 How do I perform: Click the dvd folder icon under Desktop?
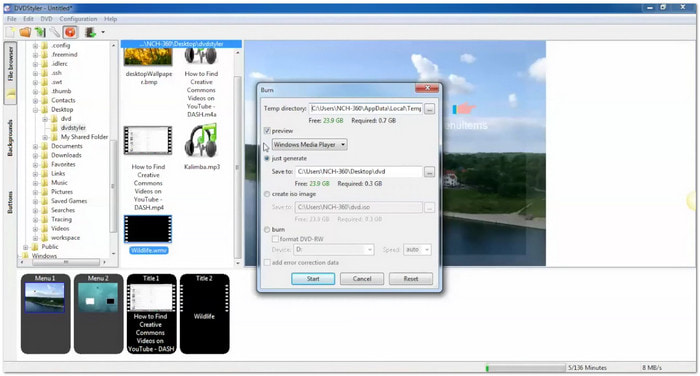54,118
